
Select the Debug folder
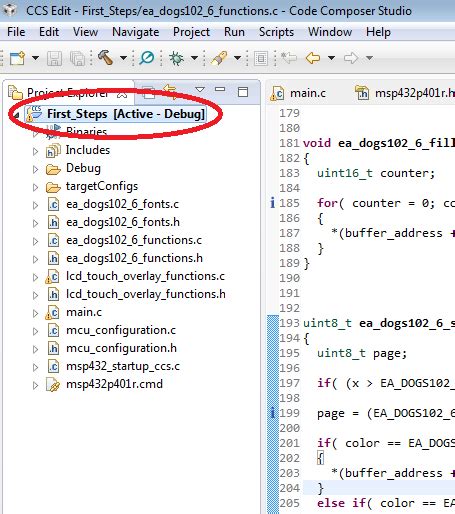pos(83,168)
